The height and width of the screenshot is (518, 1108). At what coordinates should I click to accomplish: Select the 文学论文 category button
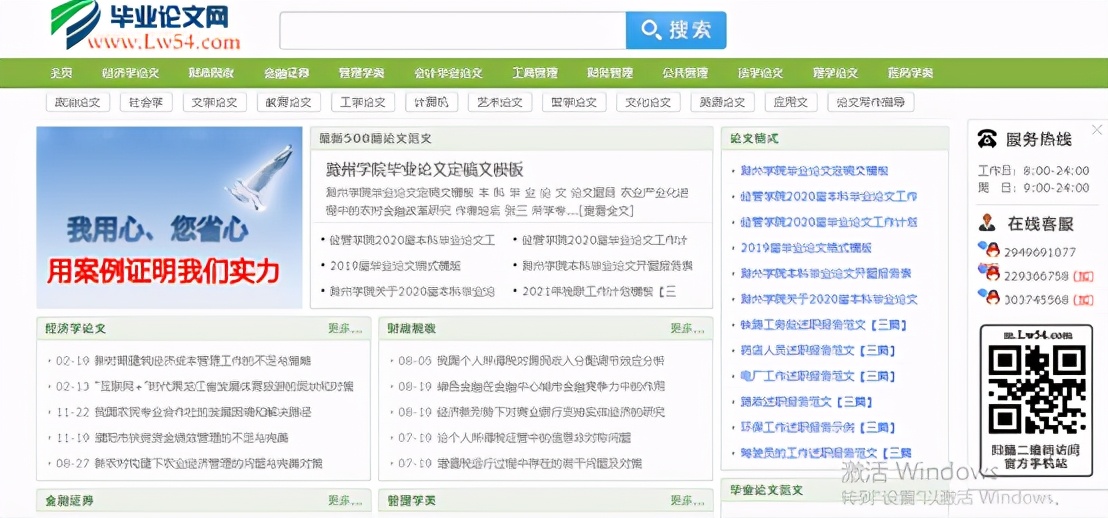pos(215,102)
